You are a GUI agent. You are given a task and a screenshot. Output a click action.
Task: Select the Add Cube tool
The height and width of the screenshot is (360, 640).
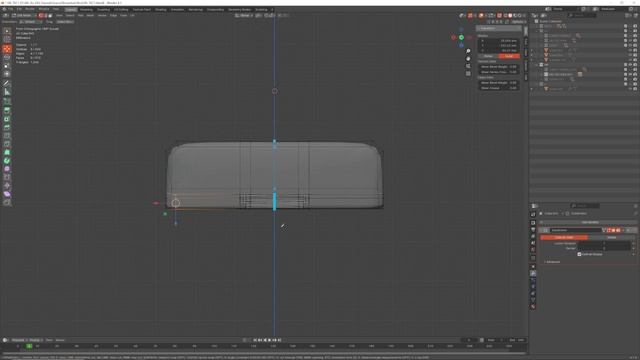tap(7, 101)
